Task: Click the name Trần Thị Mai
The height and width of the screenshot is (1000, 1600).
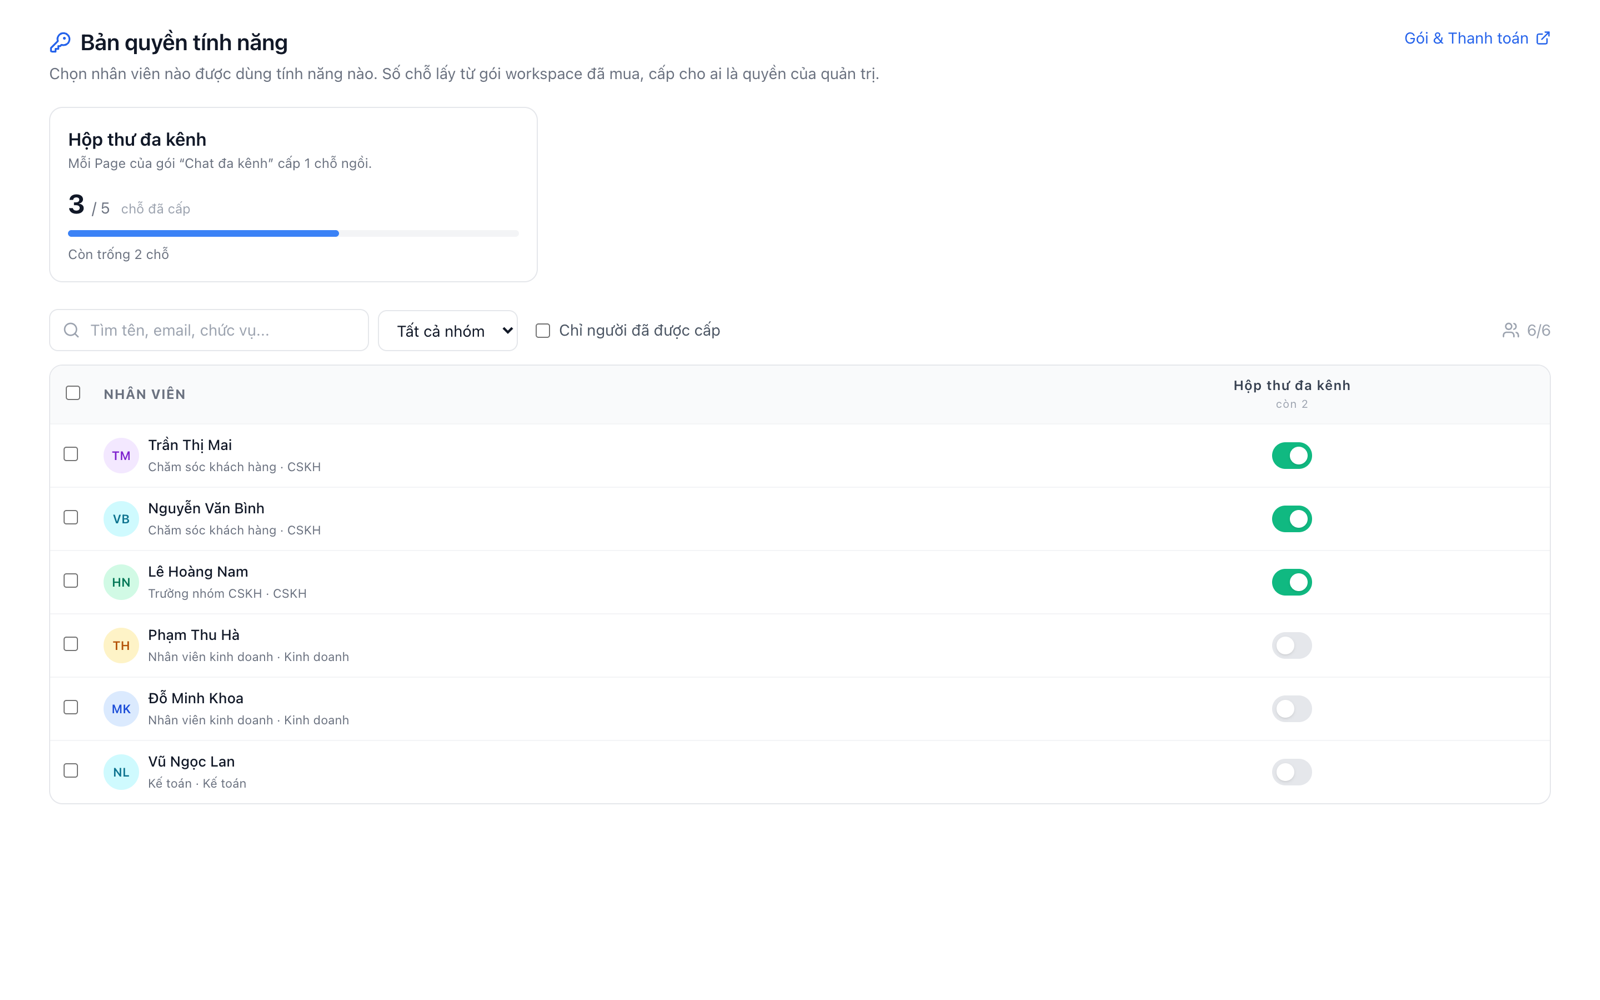Action: tap(190, 445)
